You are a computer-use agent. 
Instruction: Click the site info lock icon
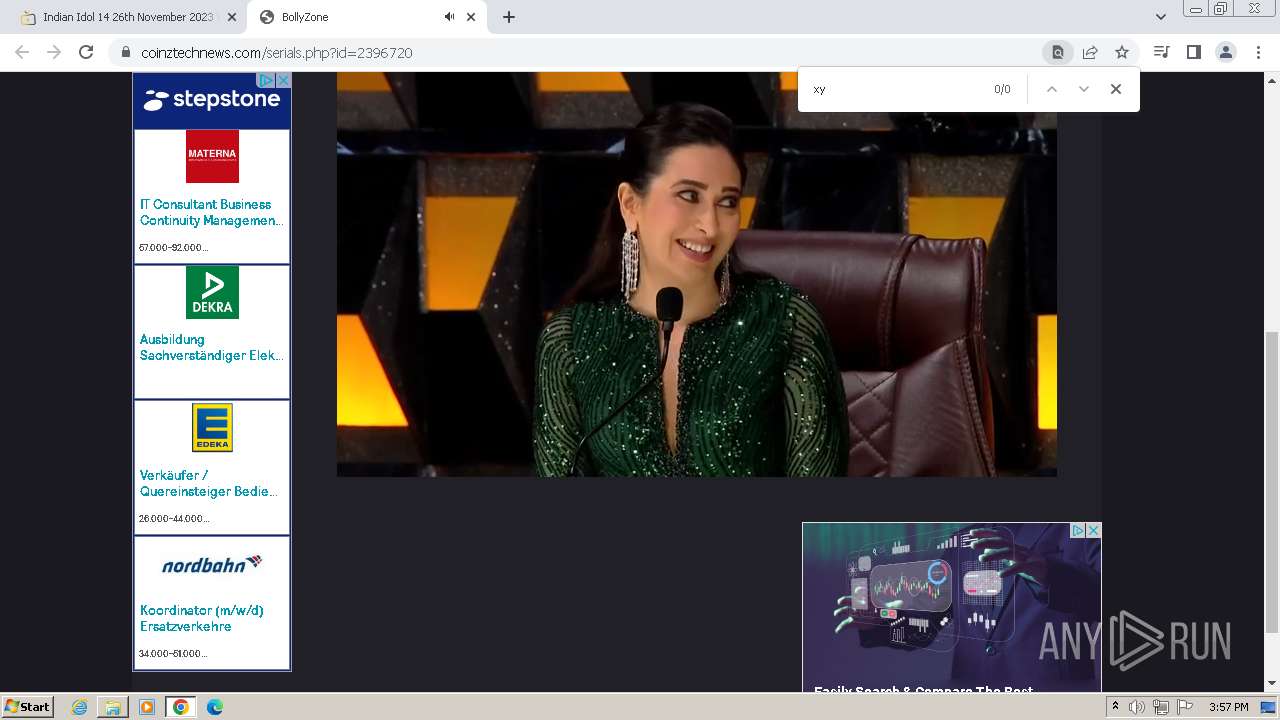point(126,52)
